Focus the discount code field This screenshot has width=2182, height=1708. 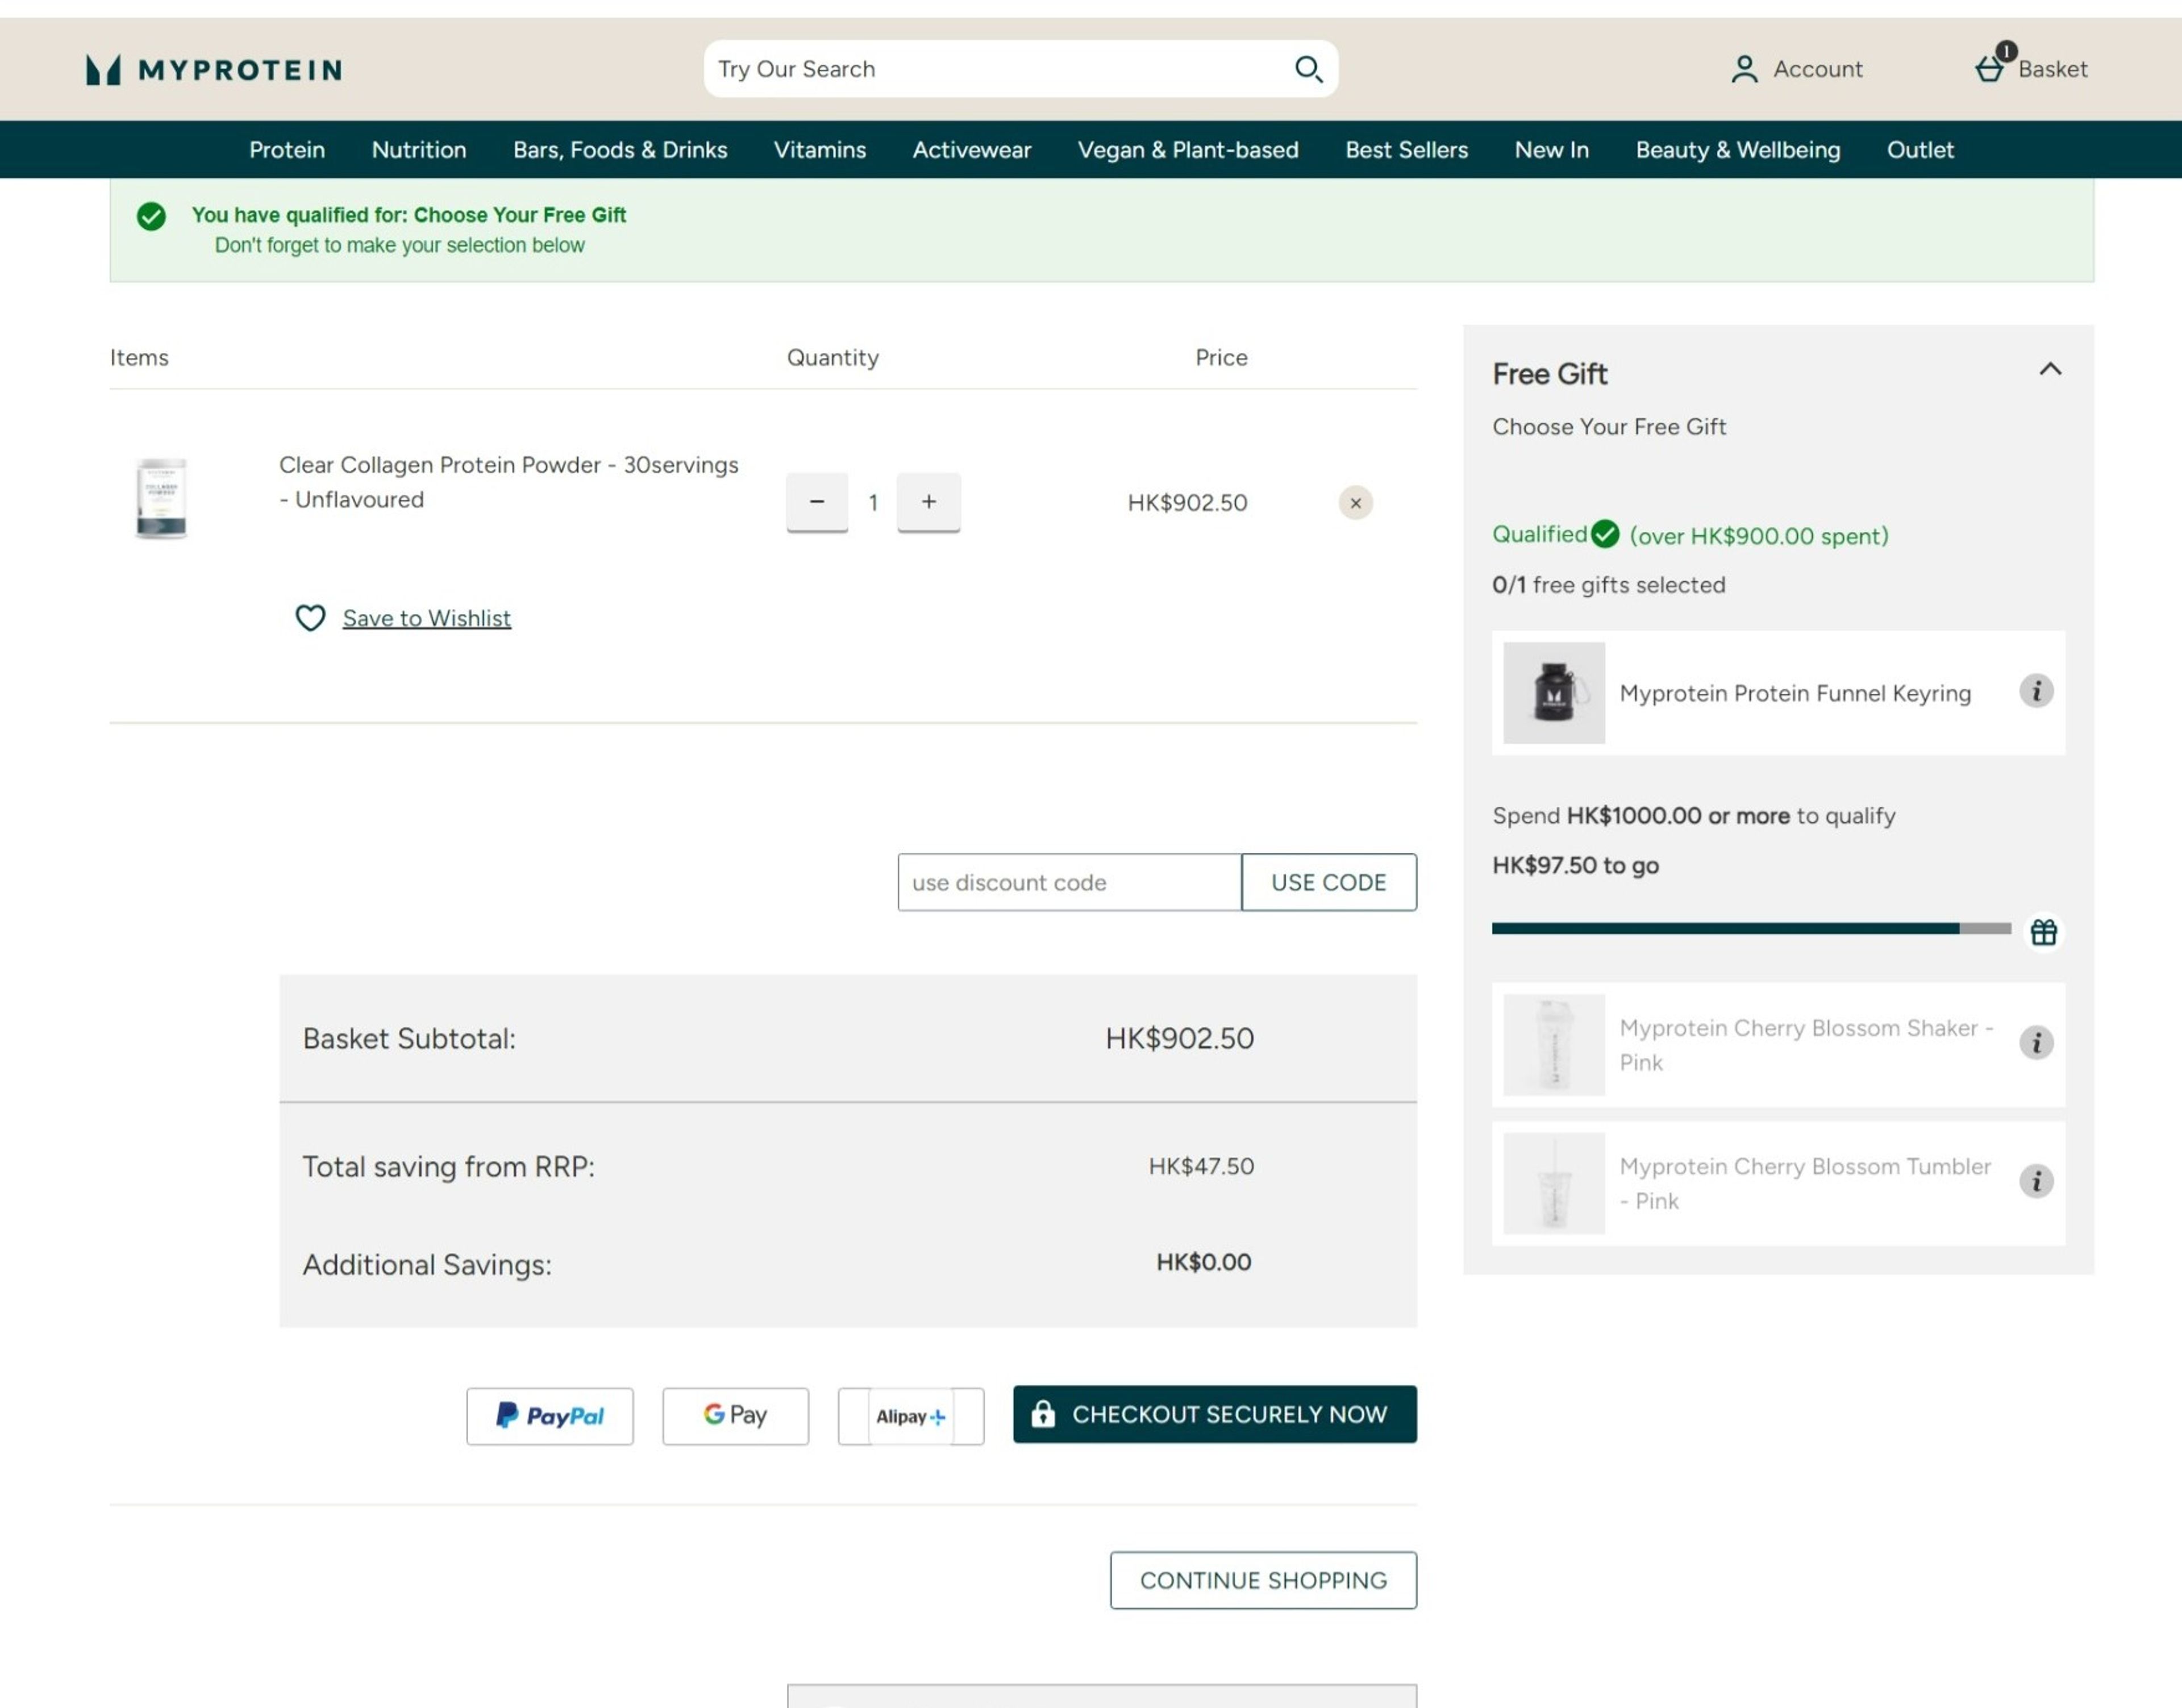1069,882
